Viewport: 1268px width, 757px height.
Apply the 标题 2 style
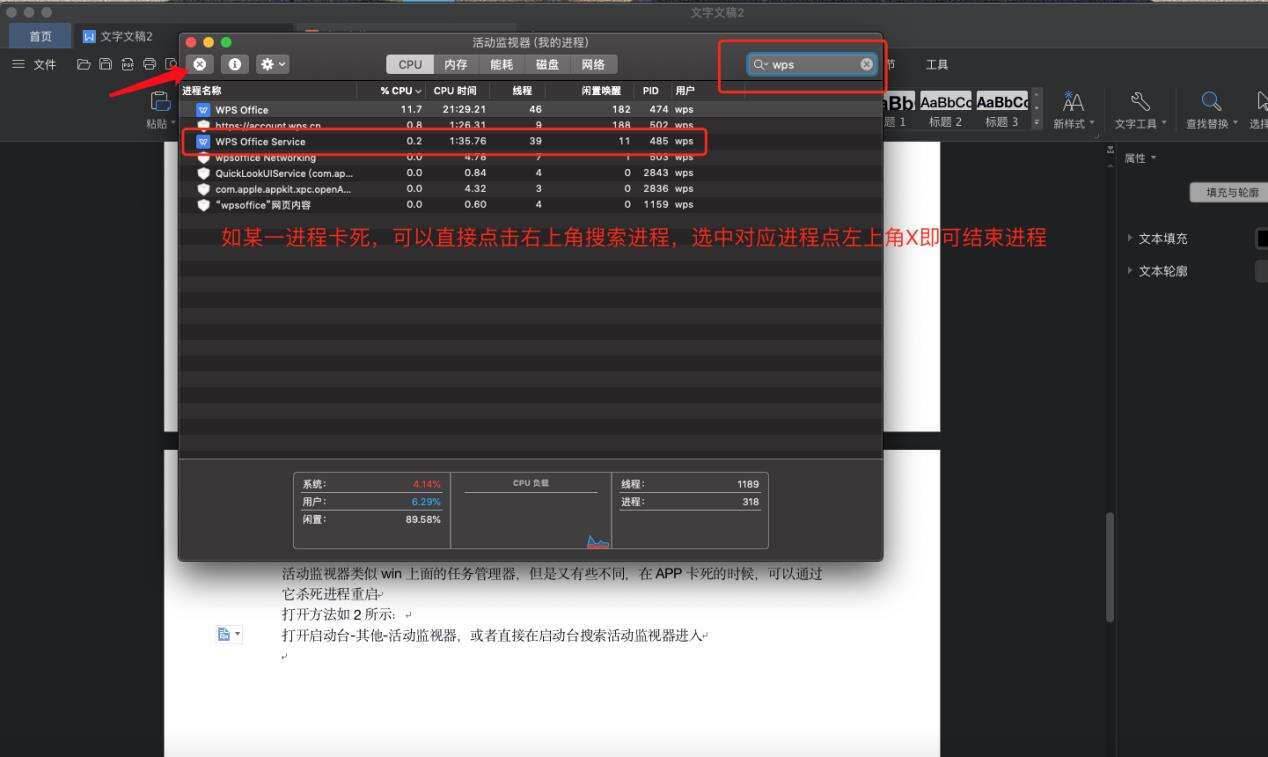click(945, 110)
